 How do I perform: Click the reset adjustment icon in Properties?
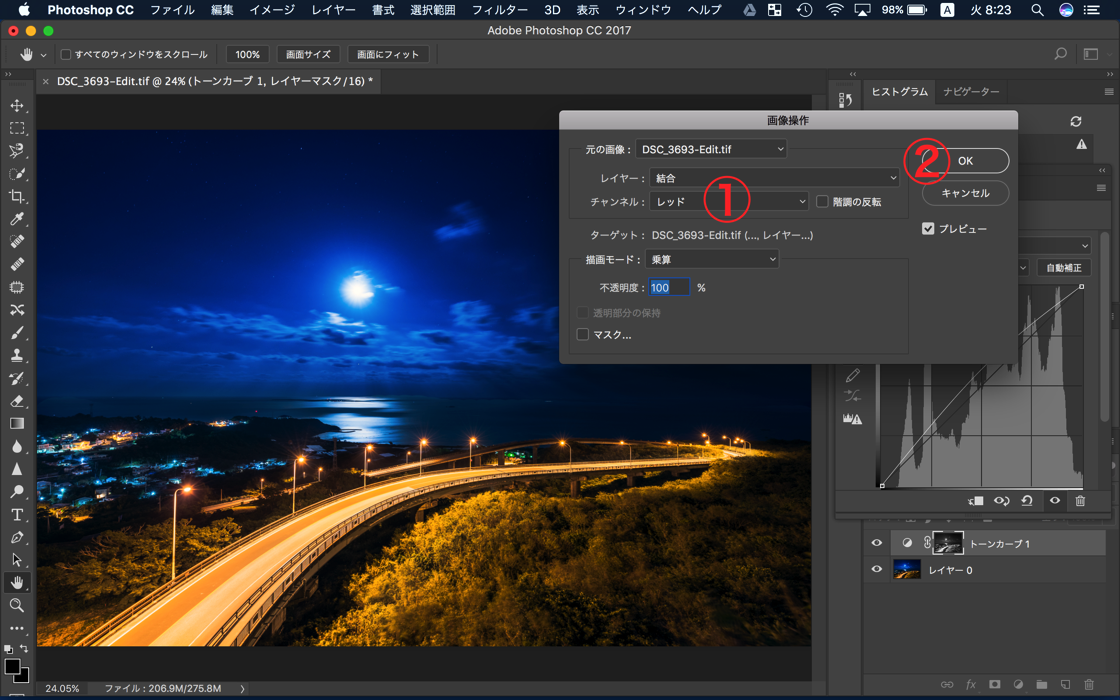[x=1027, y=501]
